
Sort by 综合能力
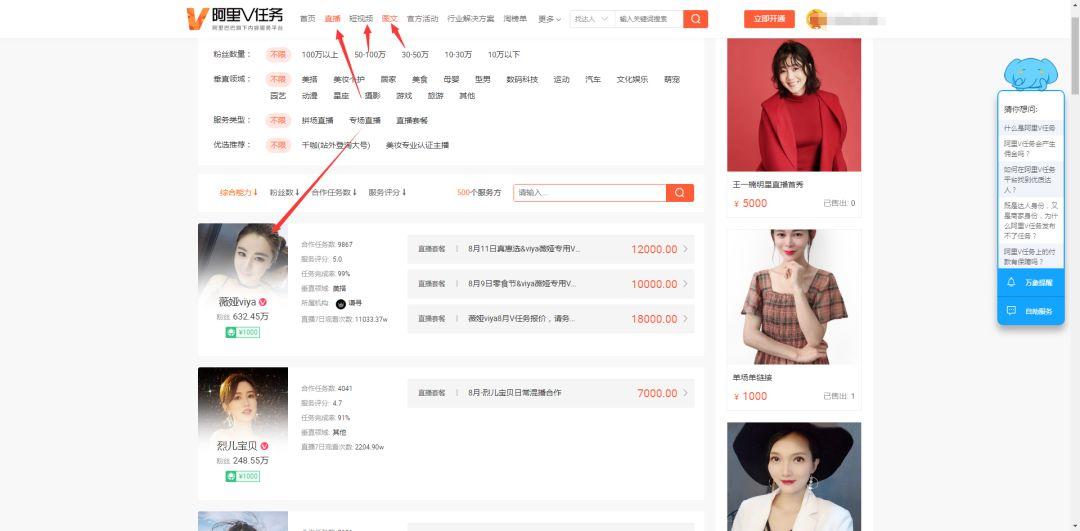click(x=239, y=193)
